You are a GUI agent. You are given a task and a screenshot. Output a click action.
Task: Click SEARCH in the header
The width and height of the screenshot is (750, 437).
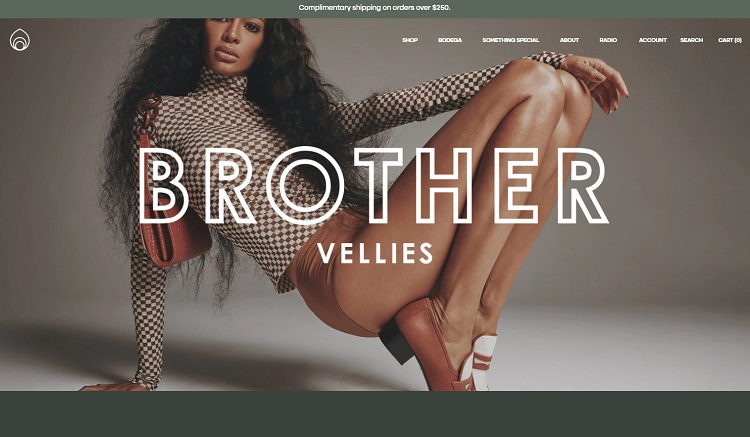[x=692, y=40]
